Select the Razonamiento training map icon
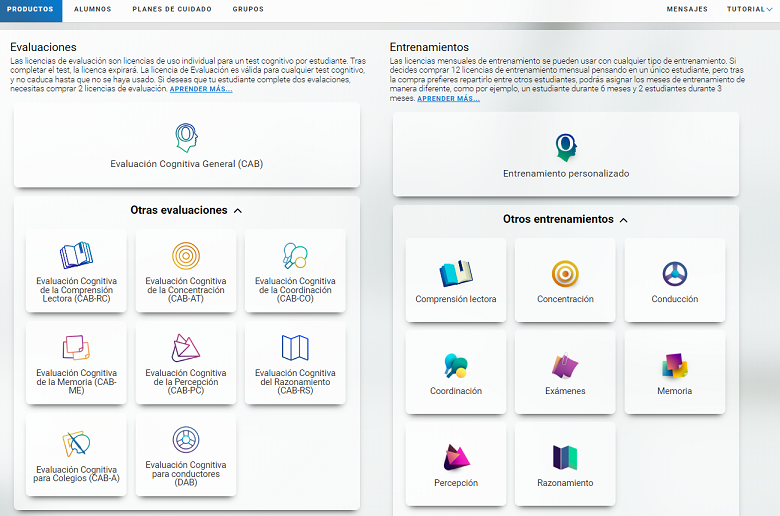 point(565,458)
